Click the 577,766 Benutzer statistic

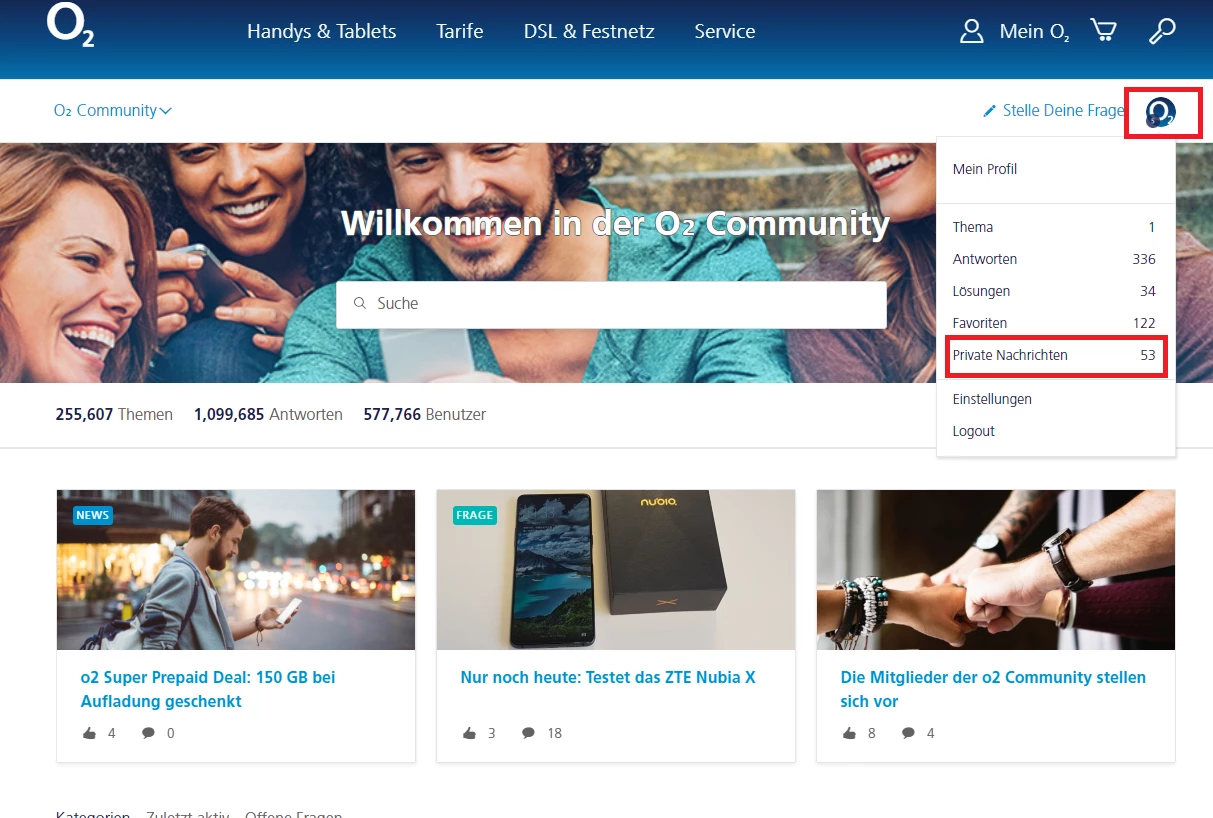[425, 414]
